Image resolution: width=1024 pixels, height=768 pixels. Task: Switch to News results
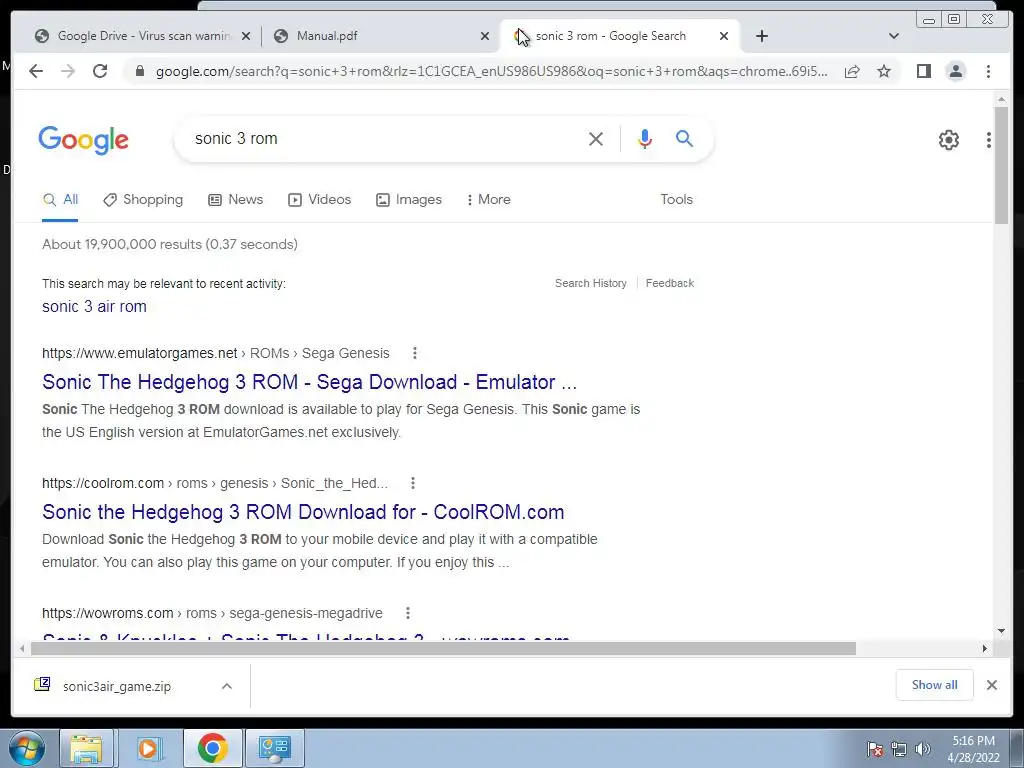(x=235, y=200)
